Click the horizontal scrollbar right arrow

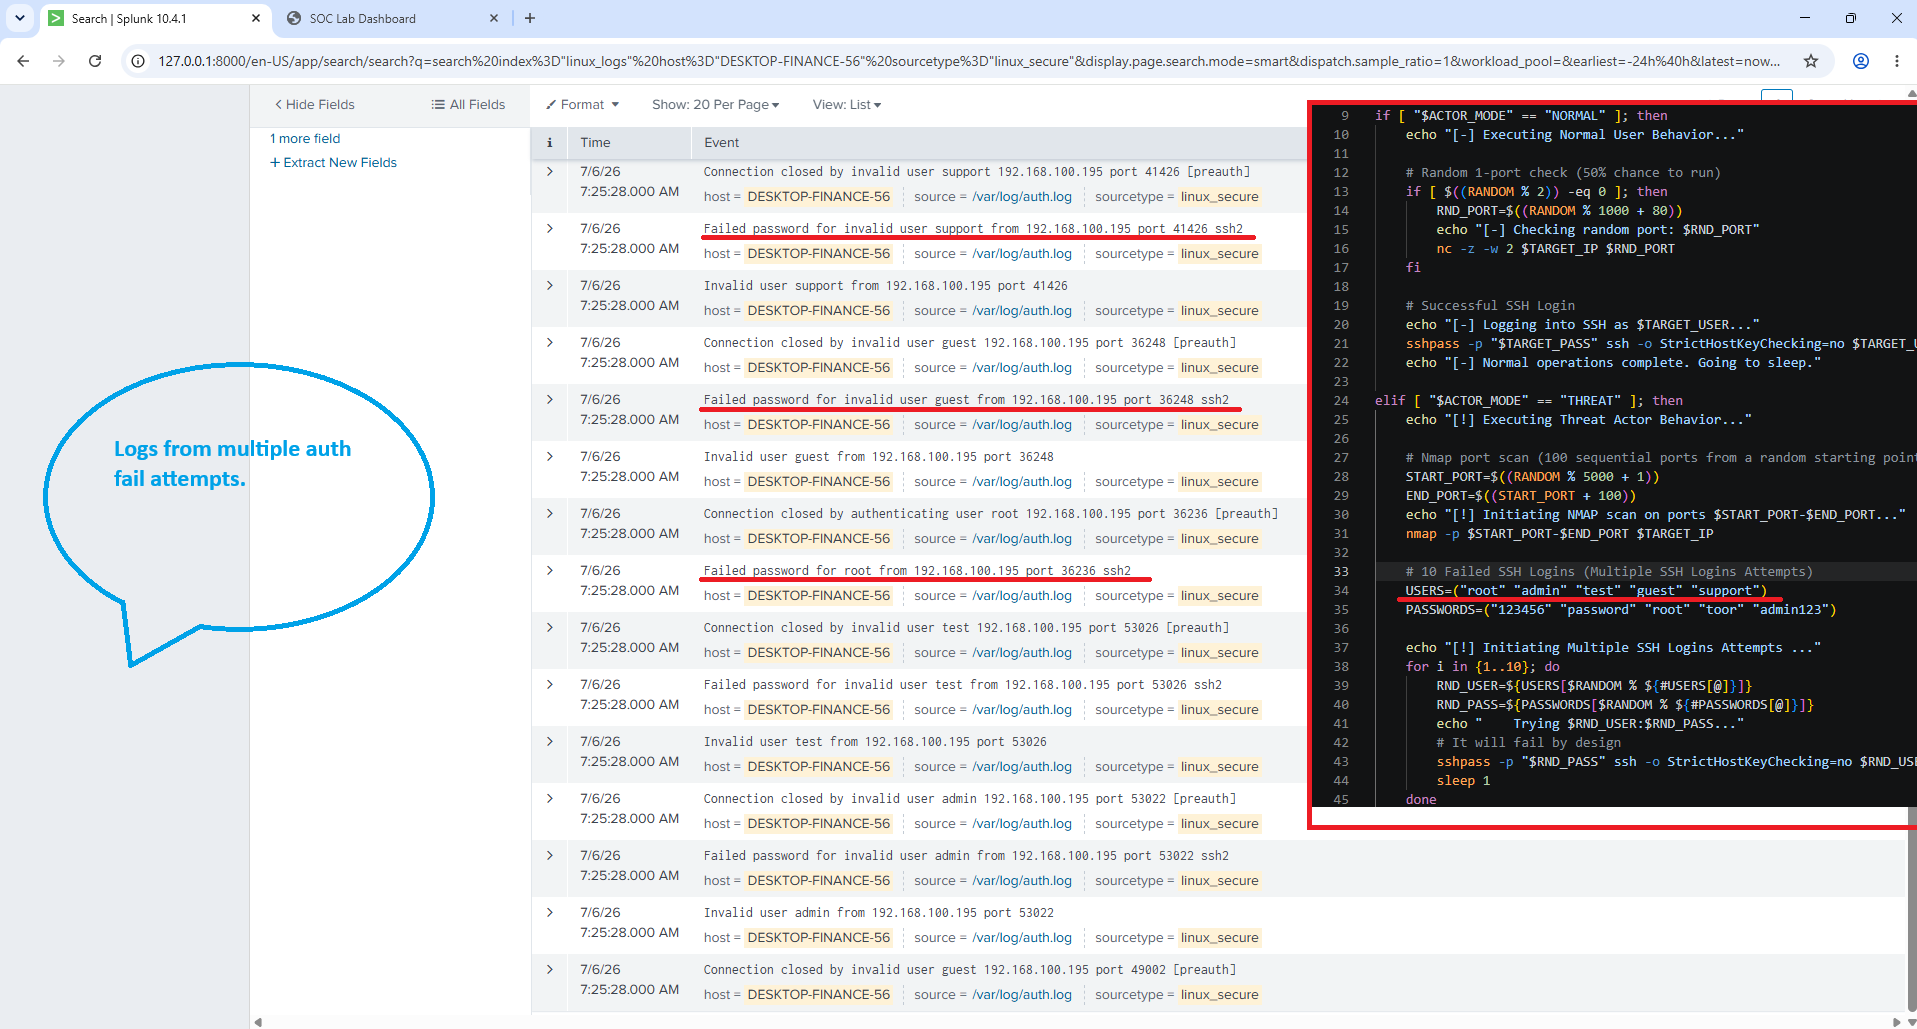[1896, 1022]
